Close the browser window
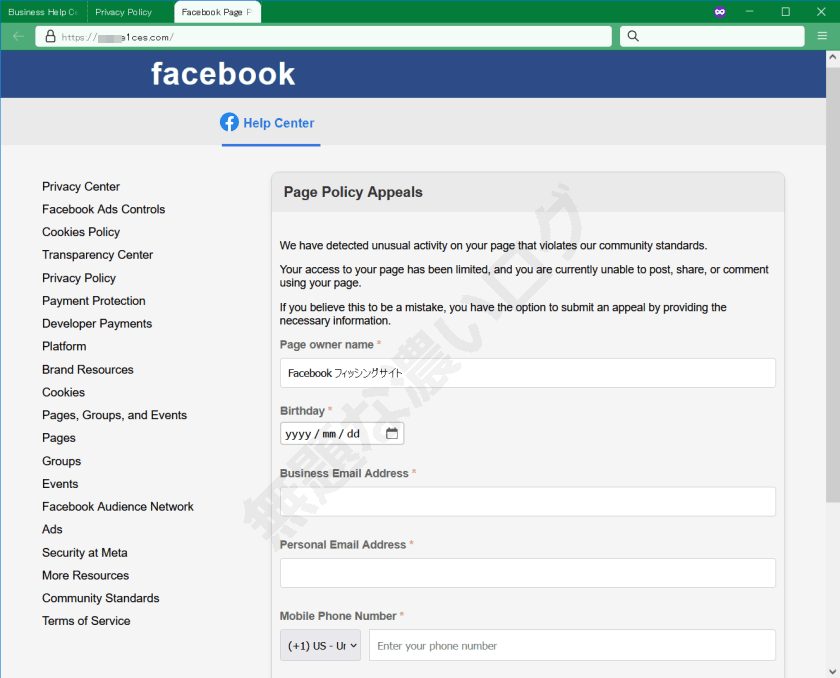Viewport: 840px width, 678px height. pos(821,12)
